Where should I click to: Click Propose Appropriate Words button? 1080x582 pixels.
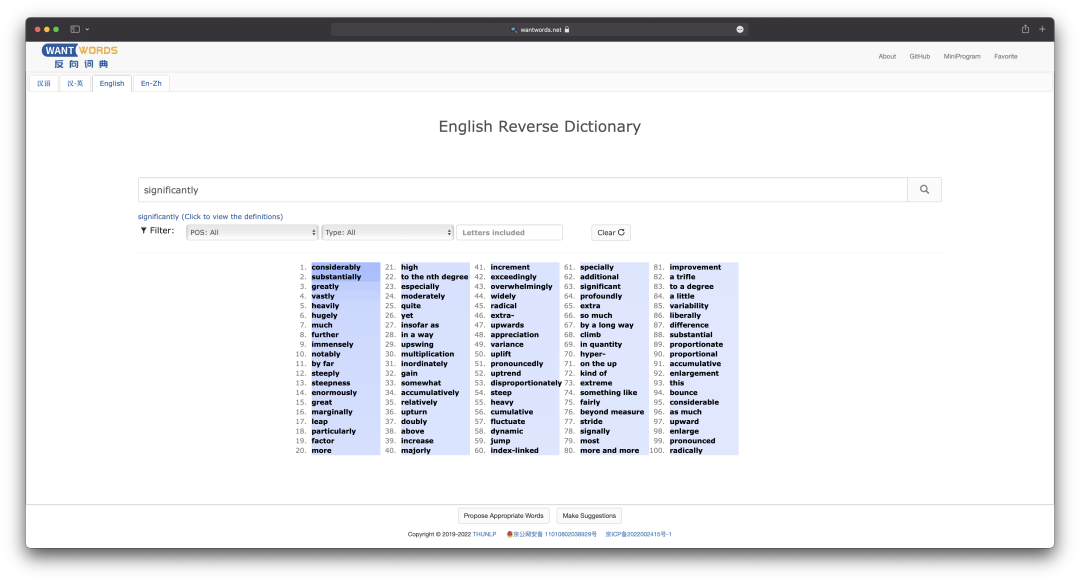503,516
